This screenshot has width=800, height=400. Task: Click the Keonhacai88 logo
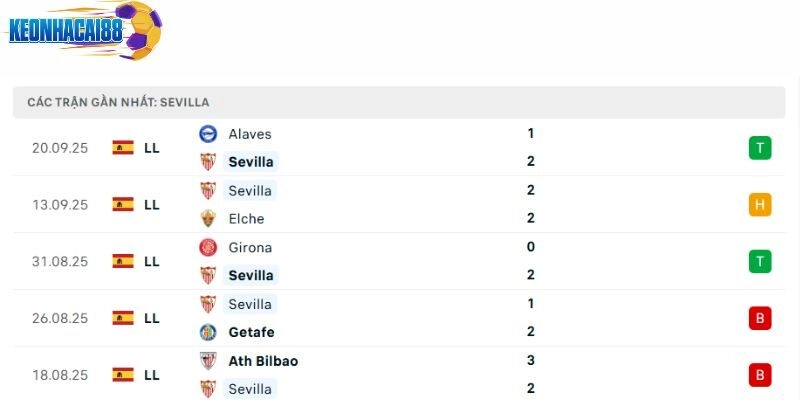click(84, 31)
